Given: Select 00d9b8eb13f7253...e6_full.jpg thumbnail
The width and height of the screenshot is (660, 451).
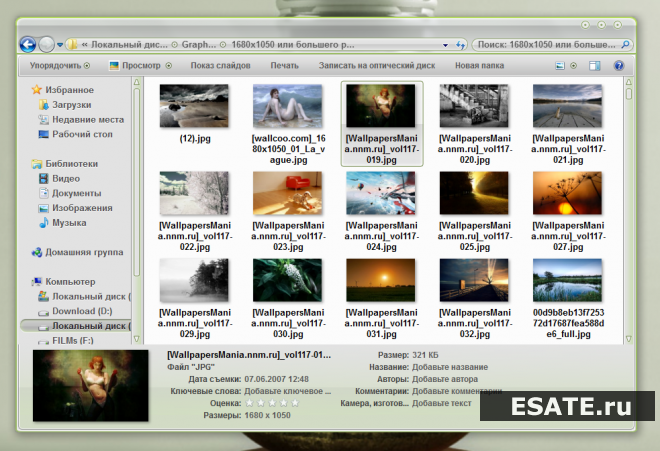Looking at the screenshot, I should point(567,280).
